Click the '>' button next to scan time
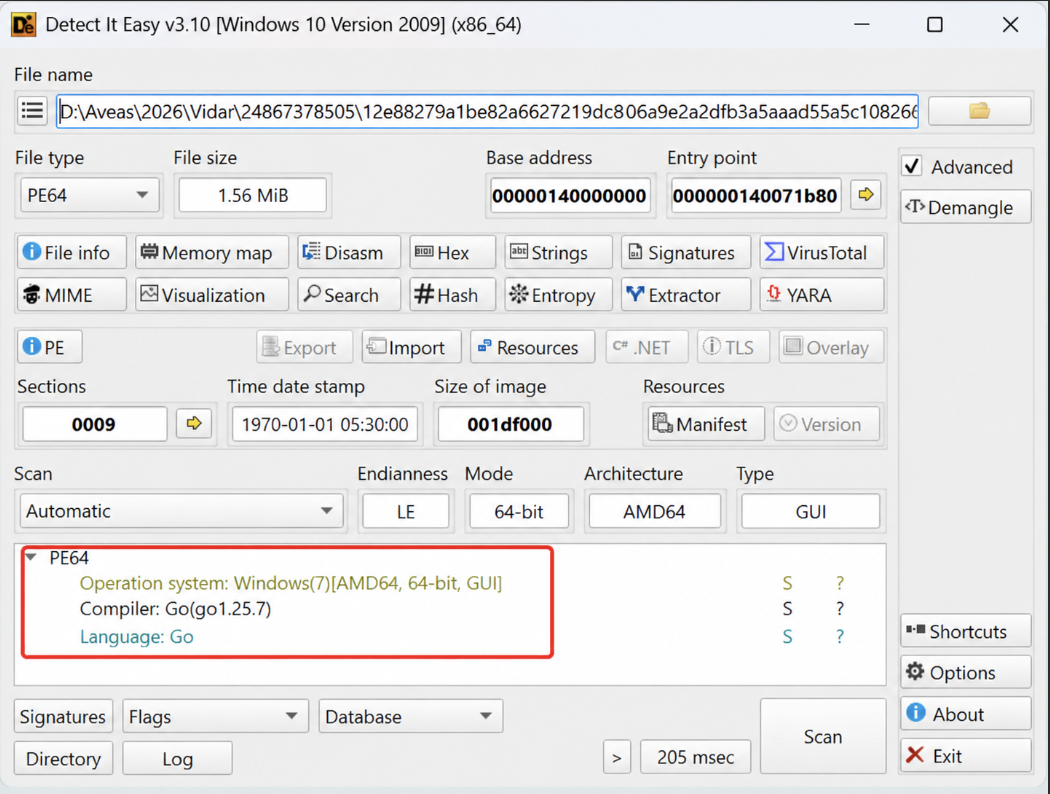This screenshot has width=1050, height=794. 617,757
